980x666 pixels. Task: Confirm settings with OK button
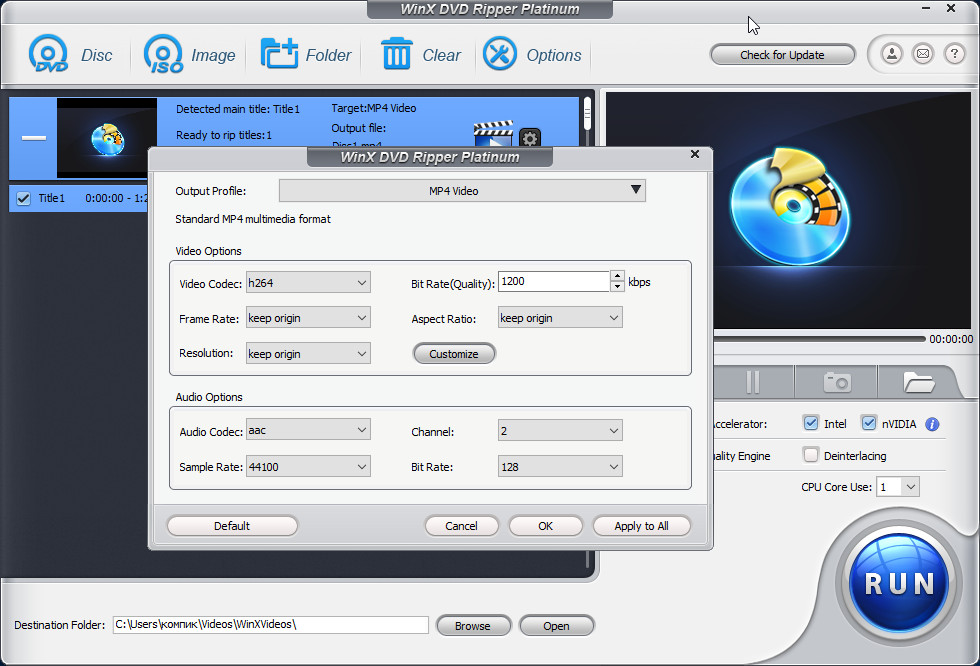click(x=546, y=526)
